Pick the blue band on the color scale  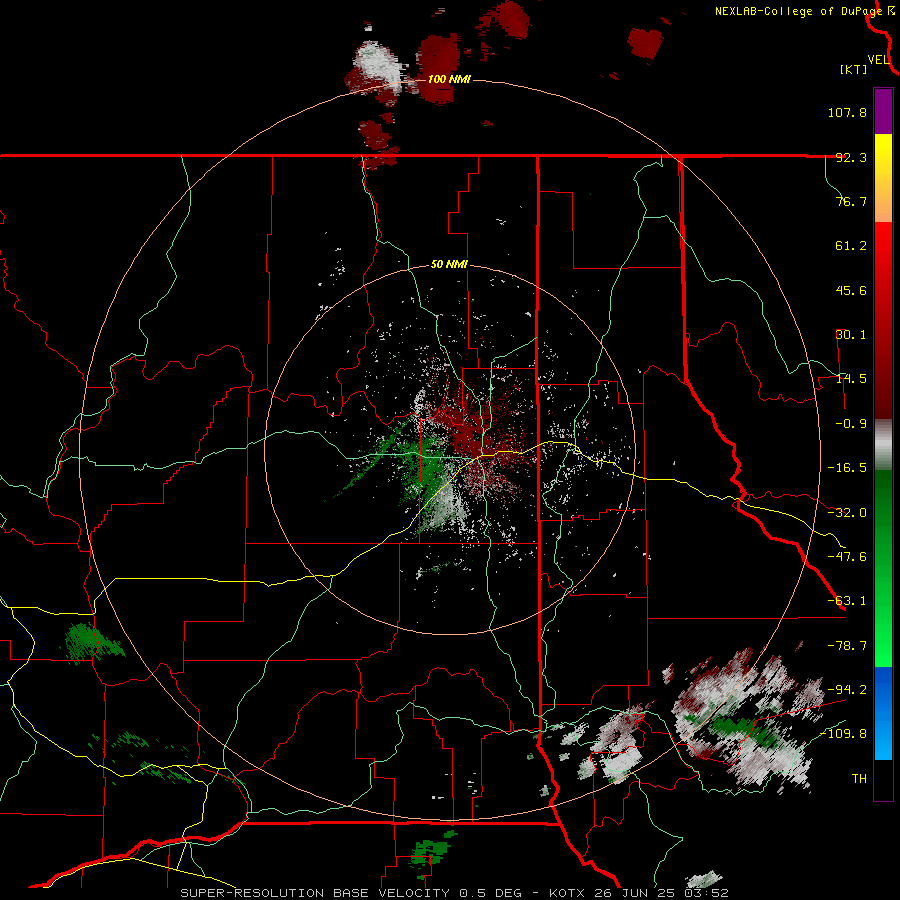883,713
